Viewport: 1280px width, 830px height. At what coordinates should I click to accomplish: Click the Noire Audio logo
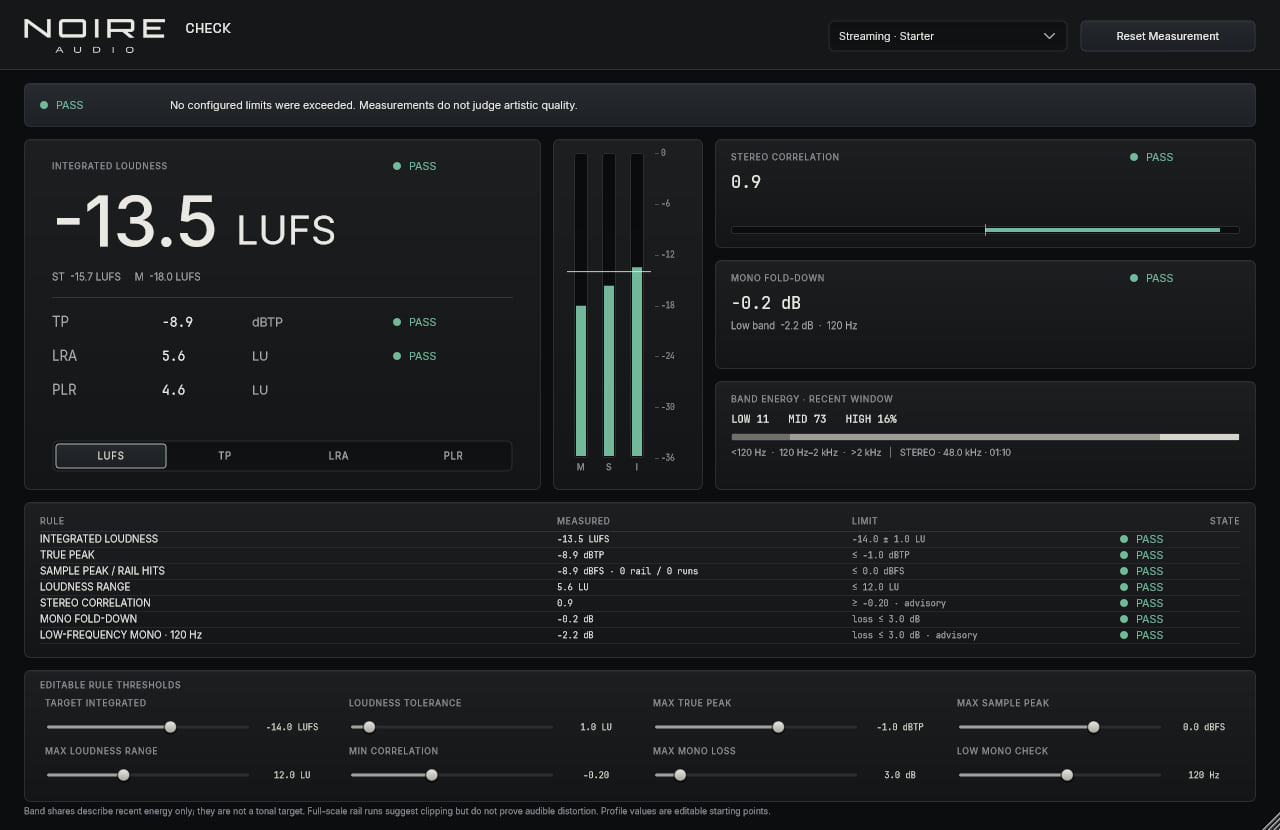tap(94, 35)
